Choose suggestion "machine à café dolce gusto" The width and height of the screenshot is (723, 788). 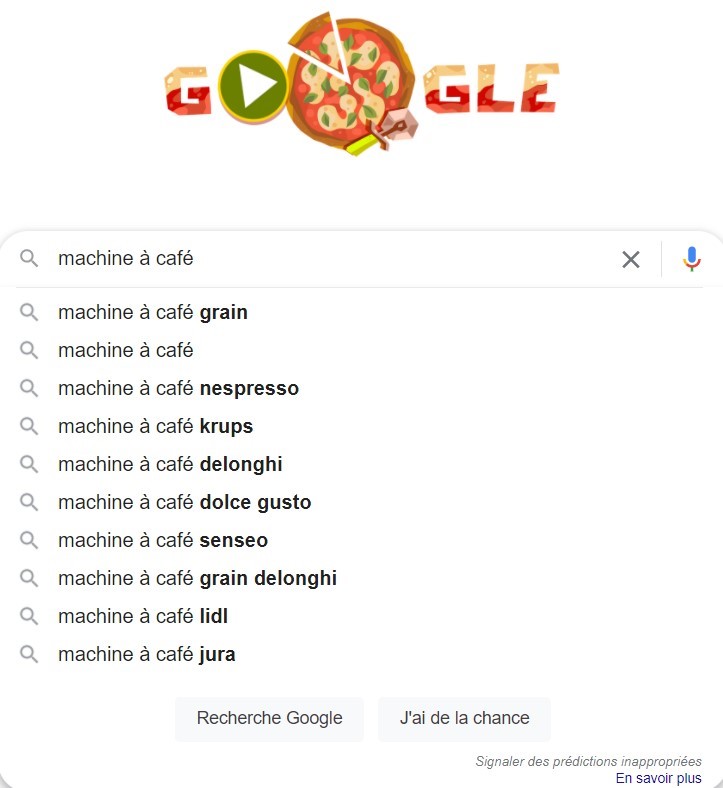184,502
